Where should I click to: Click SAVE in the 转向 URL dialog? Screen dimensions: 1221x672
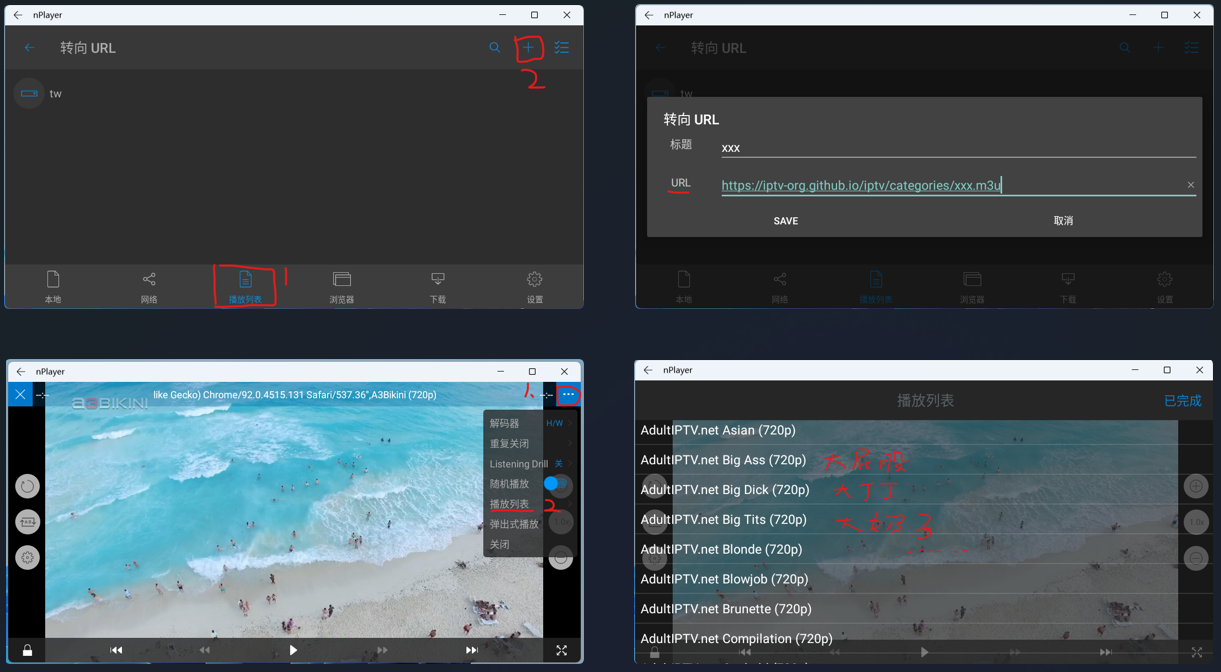pos(786,221)
